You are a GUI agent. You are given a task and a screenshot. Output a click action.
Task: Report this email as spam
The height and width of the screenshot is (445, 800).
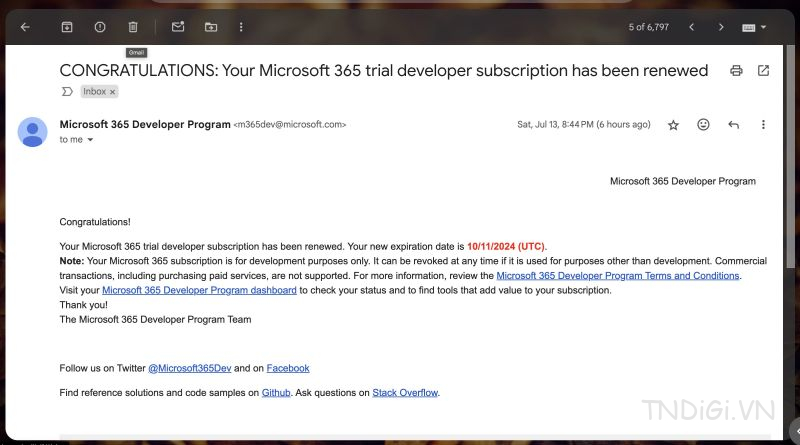pyautogui.click(x=100, y=27)
